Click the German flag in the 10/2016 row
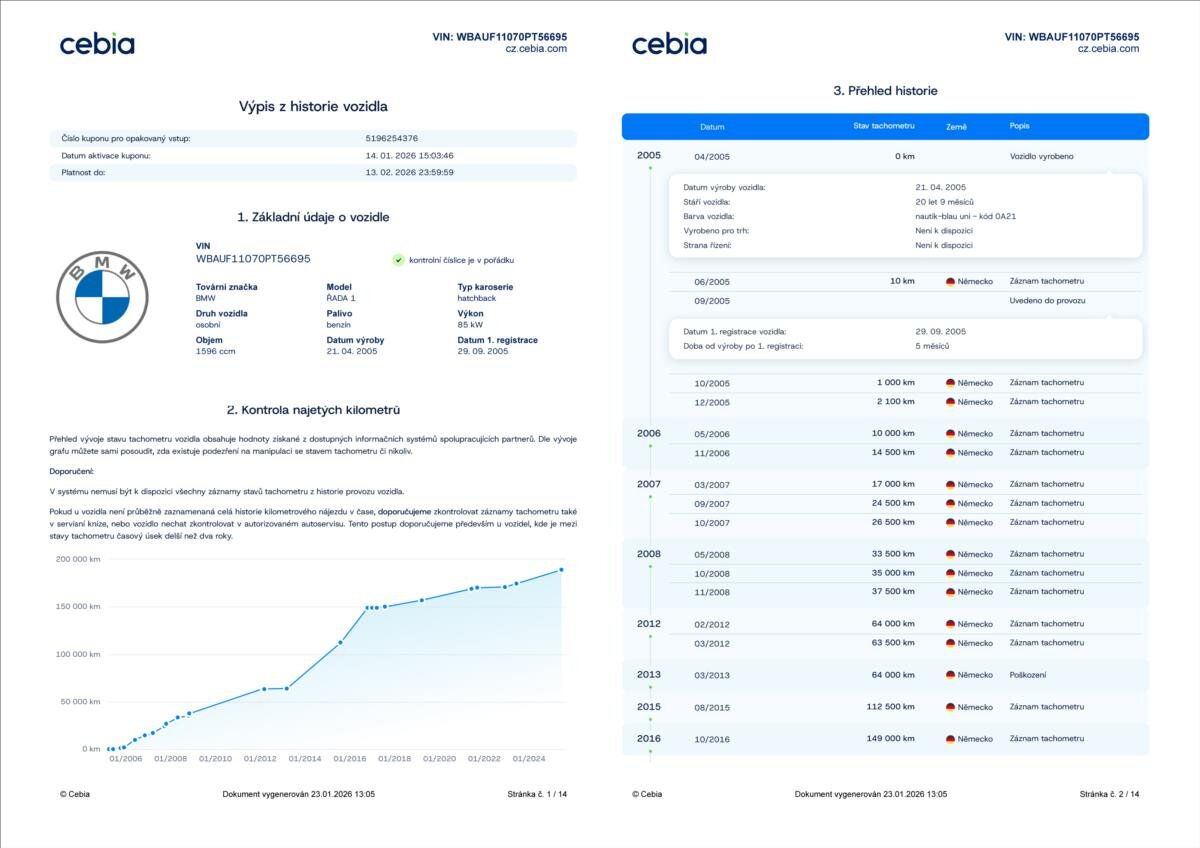The height and width of the screenshot is (848, 1200). 950,739
